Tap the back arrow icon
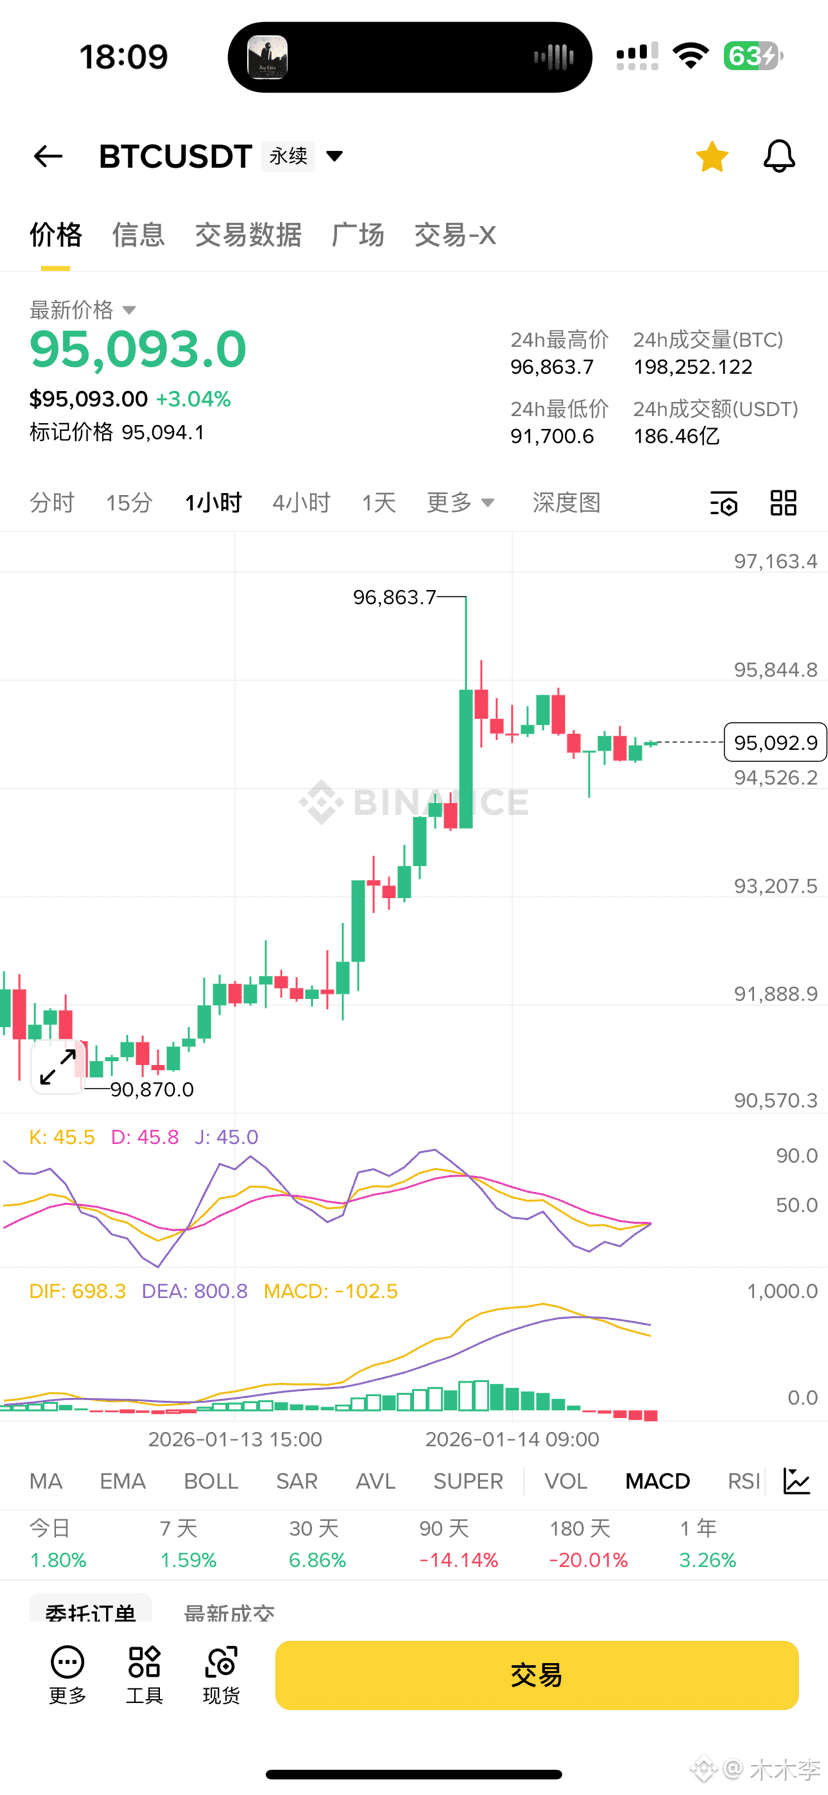Screen dimensions: 828x1795 tap(48, 156)
